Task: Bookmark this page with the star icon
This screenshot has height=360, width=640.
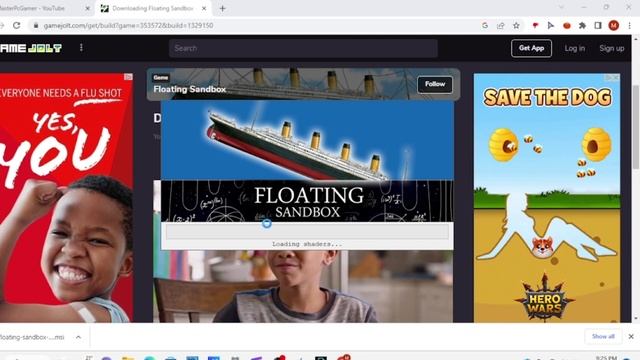Action: tap(516, 25)
